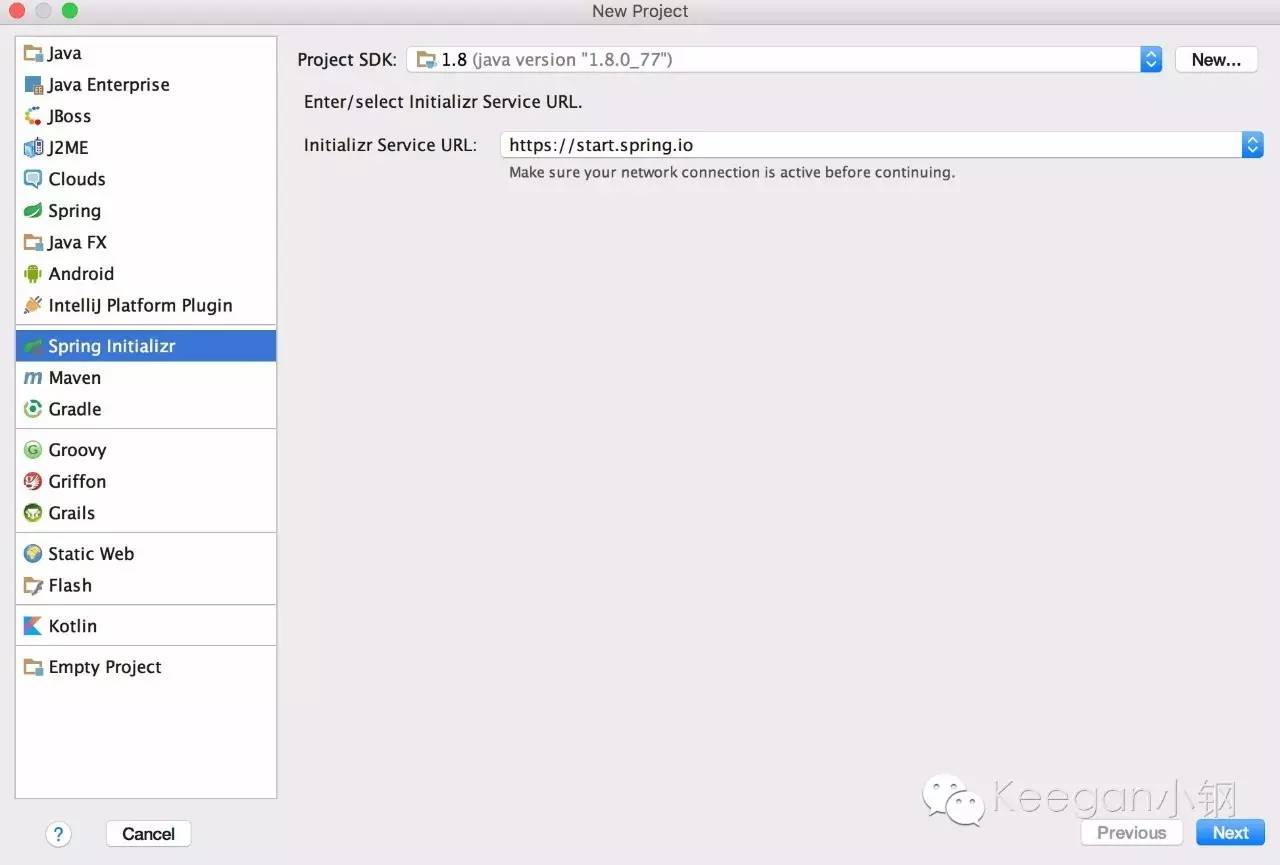The width and height of the screenshot is (1280, 865).
Task: Click the New... SDK button
Action: point(1216,60)
